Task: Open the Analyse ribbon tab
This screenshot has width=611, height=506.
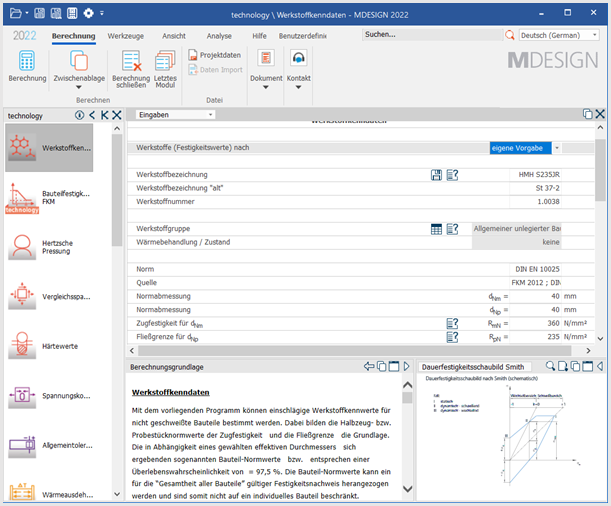Action: [x=219, y=36]
